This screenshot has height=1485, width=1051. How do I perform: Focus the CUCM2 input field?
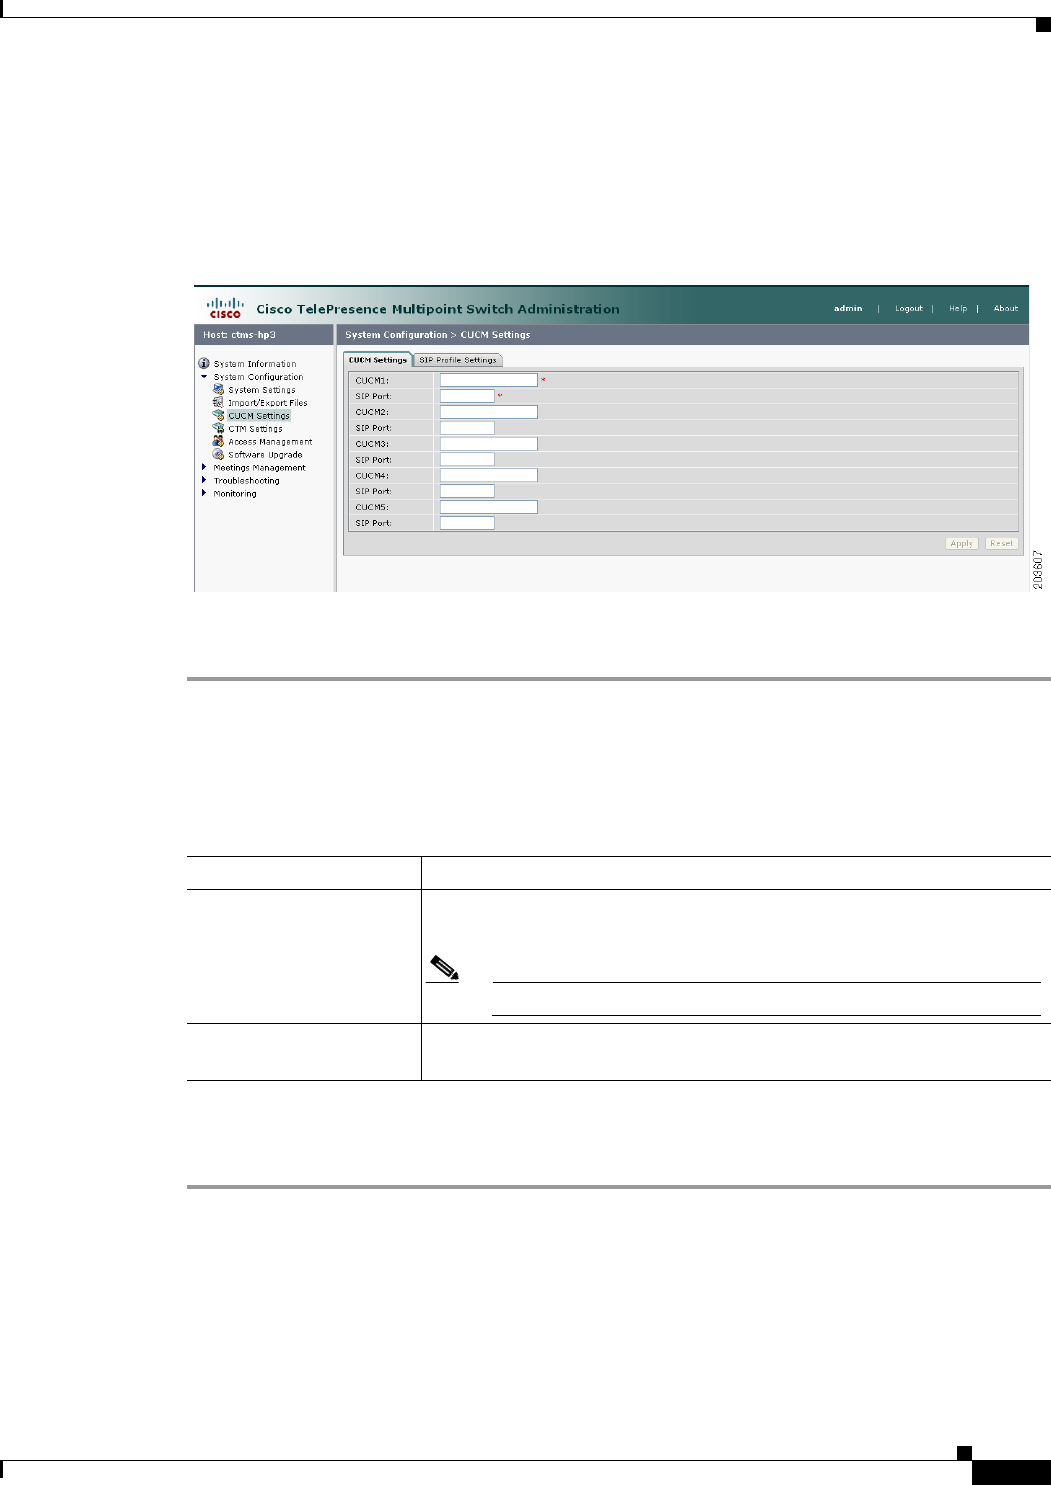(x=488, y=412)
